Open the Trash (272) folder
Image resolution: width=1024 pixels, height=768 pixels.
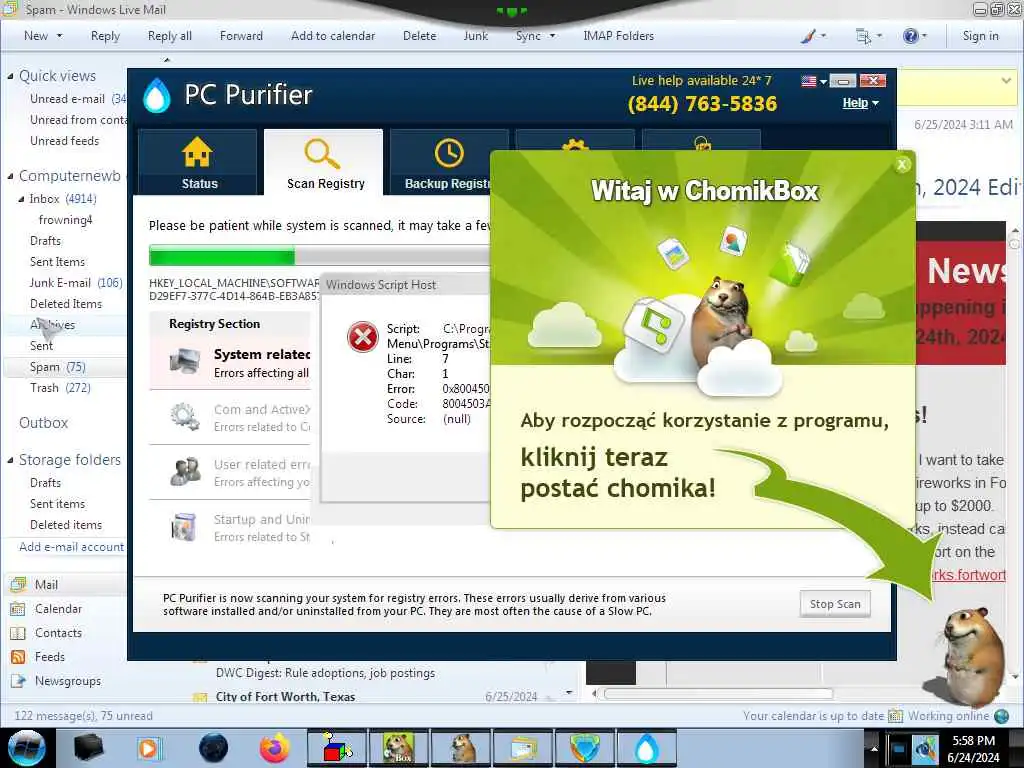[60, 388]
